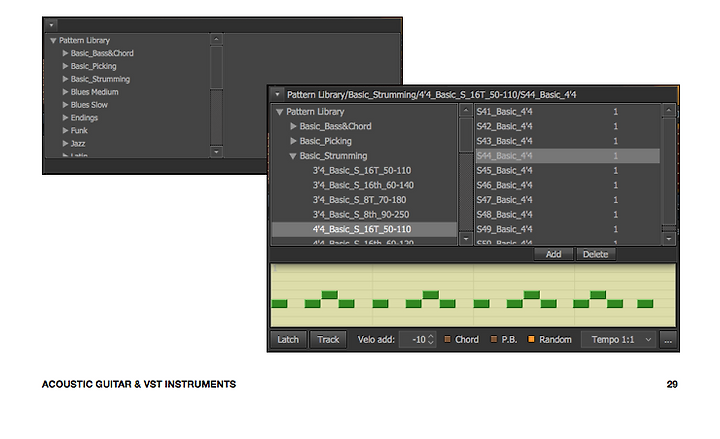This screenshot has width=720, height=439.
Task: Toggle the Latch button
Action: (288, 340)
